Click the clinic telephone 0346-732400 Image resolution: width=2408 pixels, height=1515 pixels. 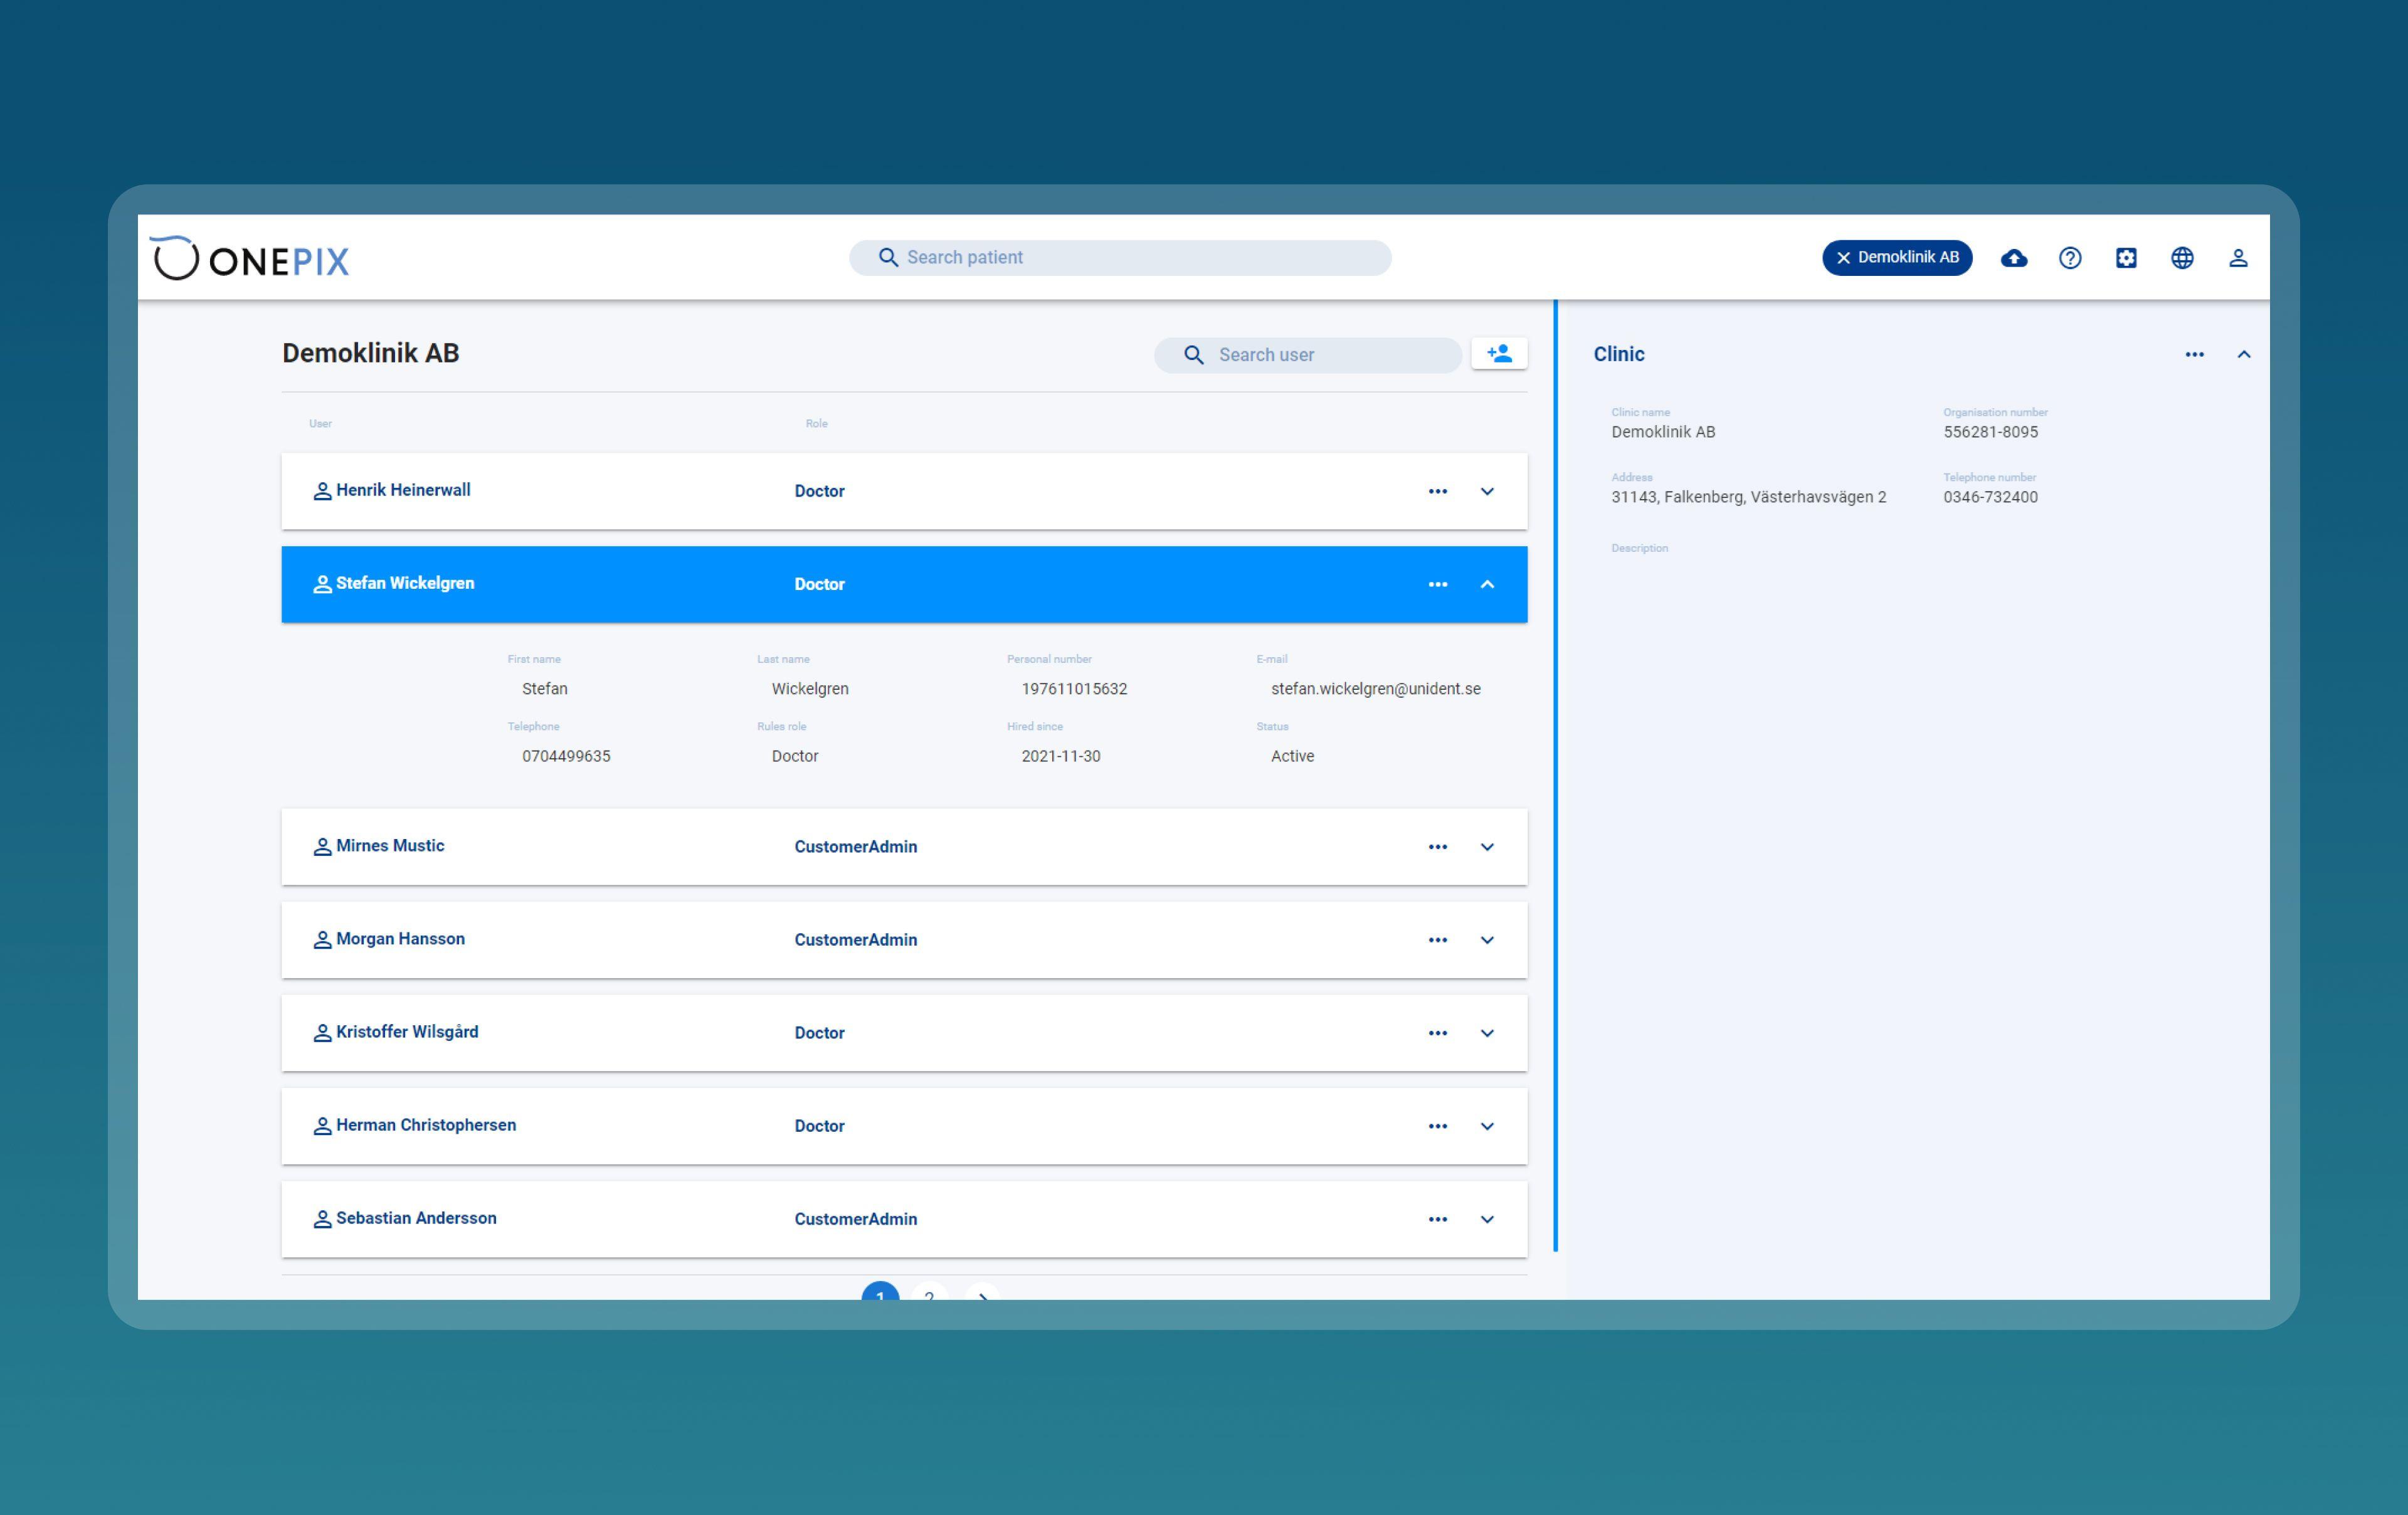coord(1990,497)
